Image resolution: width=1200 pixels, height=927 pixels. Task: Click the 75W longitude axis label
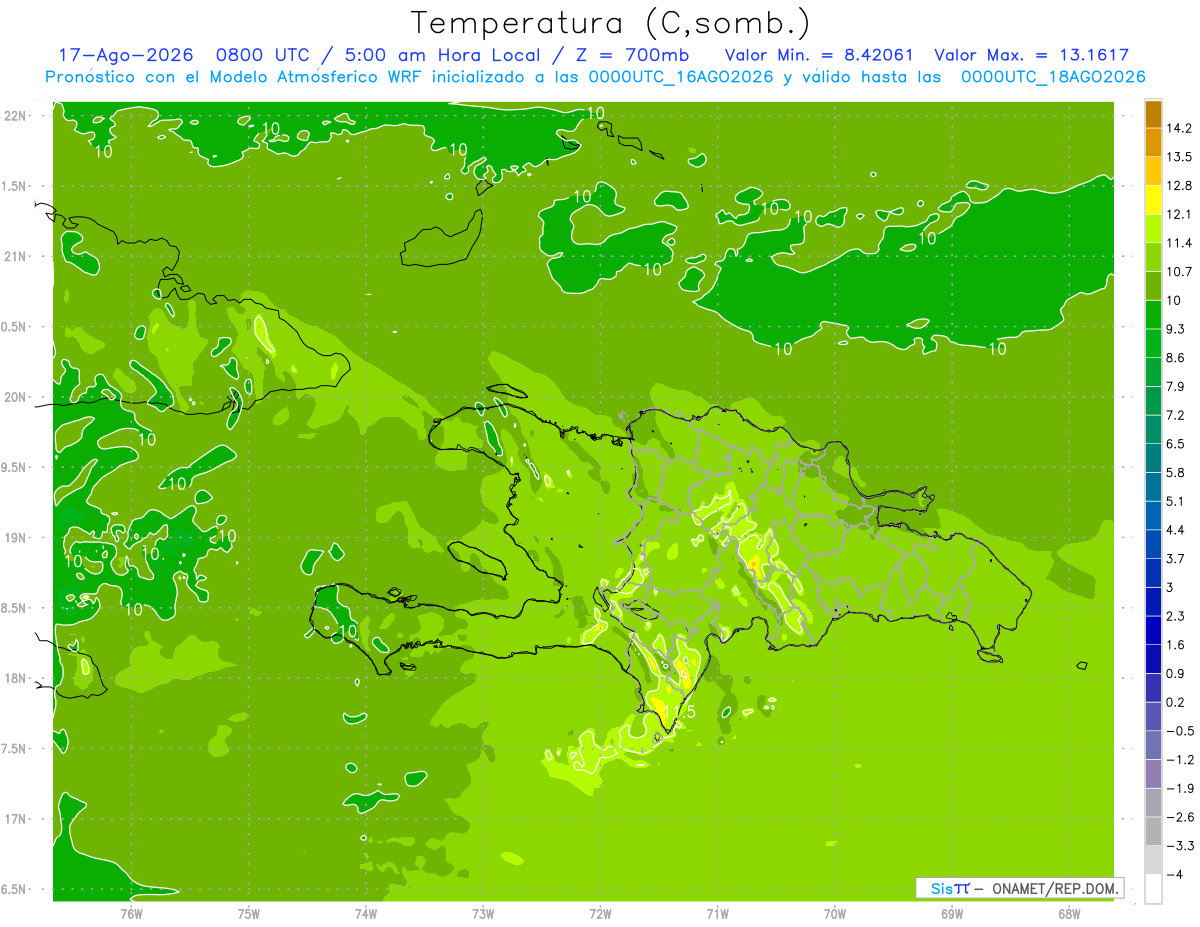248,913
